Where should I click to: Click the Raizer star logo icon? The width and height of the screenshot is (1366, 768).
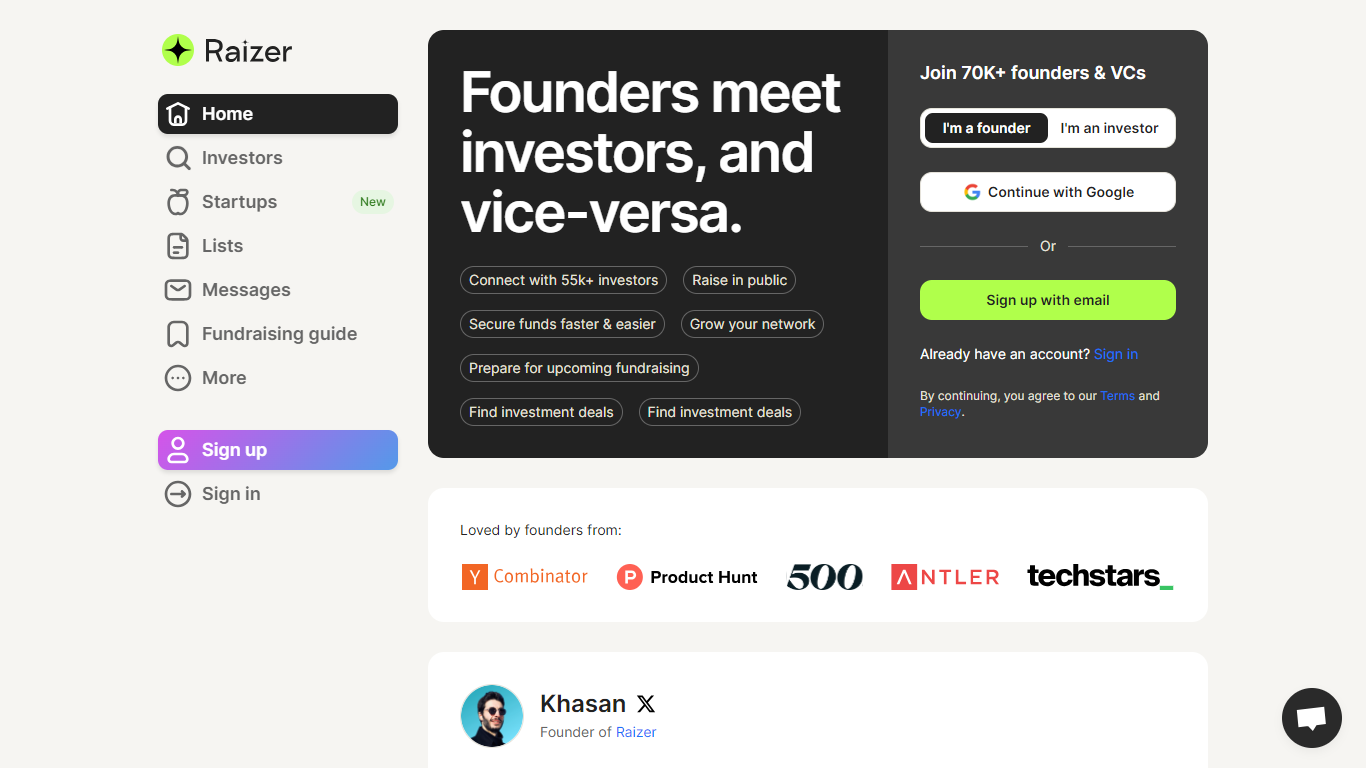click(178, 50)
